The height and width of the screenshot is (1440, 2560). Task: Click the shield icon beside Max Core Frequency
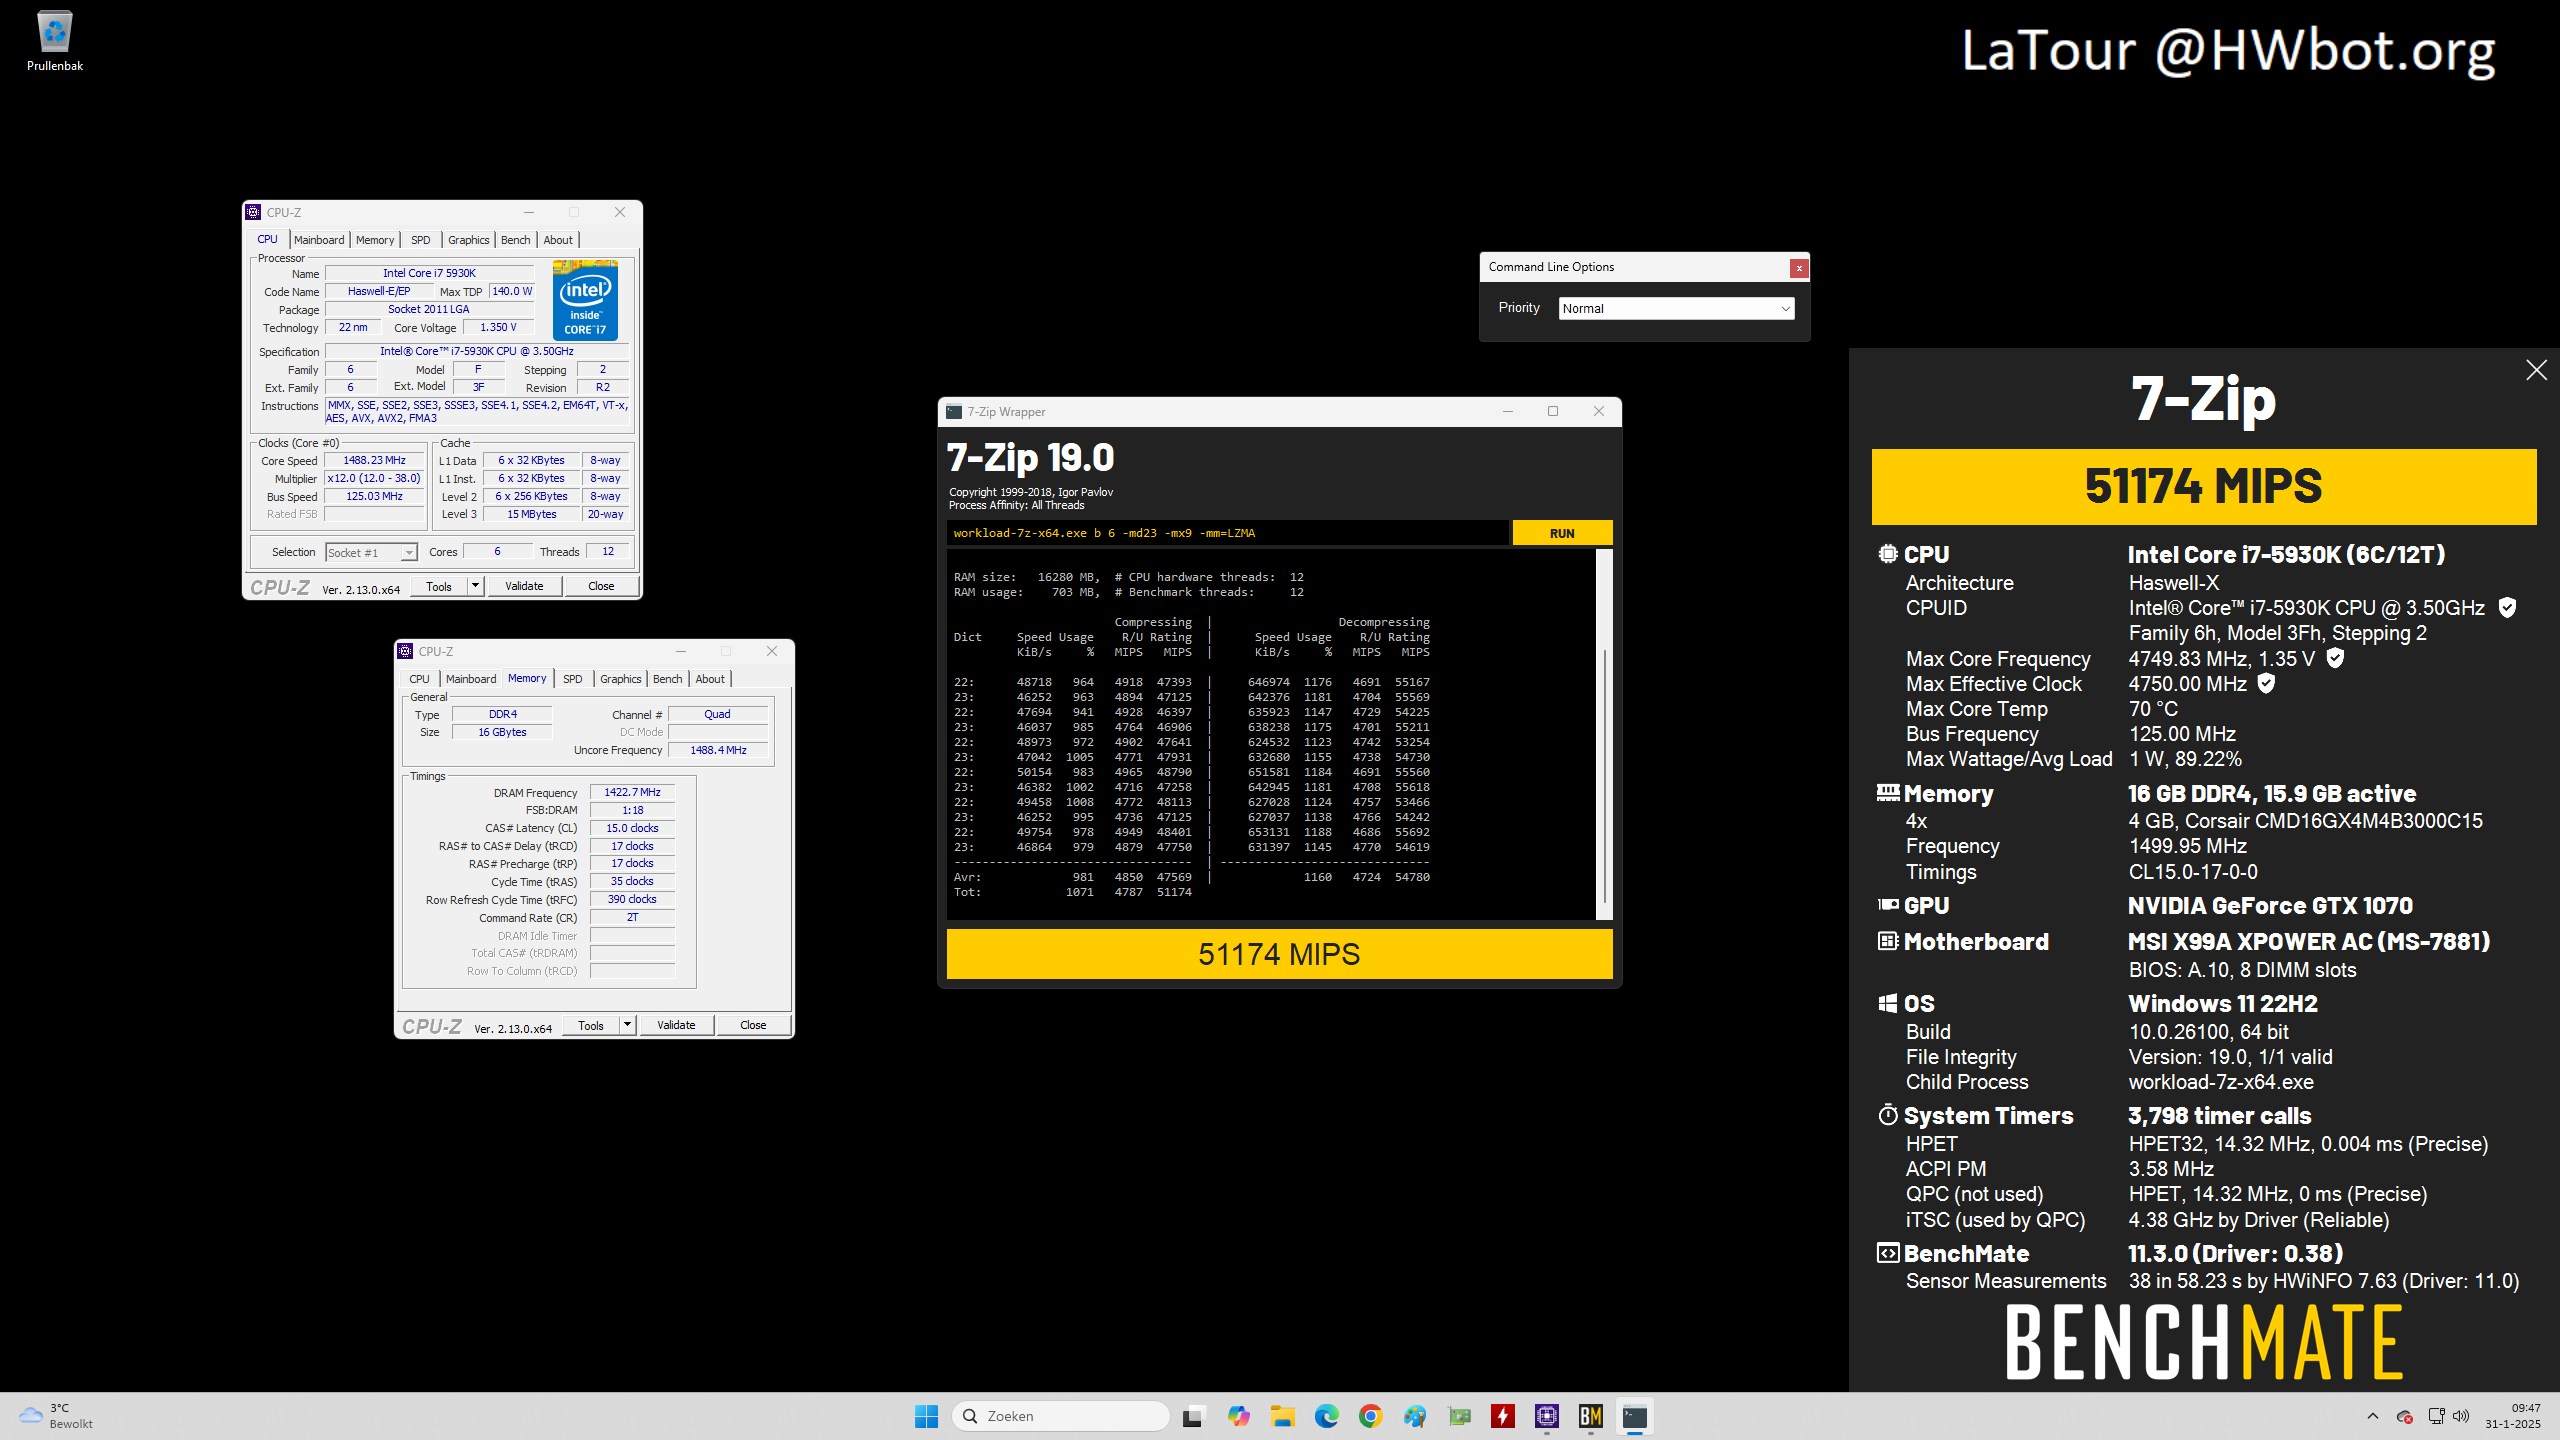click(x=2335, y=658)
